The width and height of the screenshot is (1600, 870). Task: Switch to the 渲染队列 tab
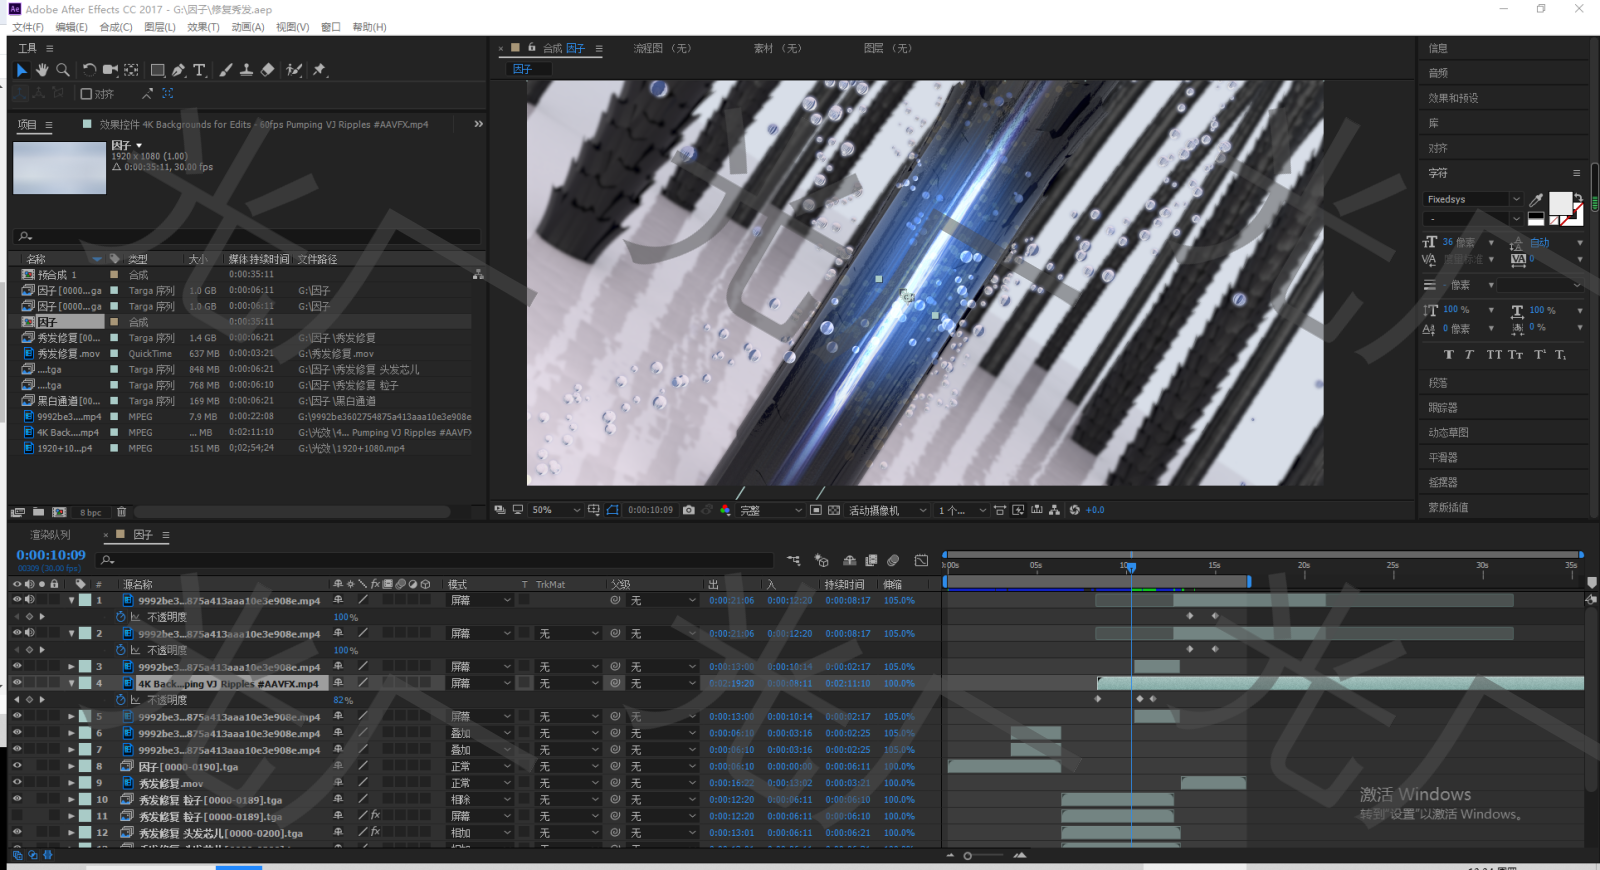pyautogui.click(x=50, y=535)
